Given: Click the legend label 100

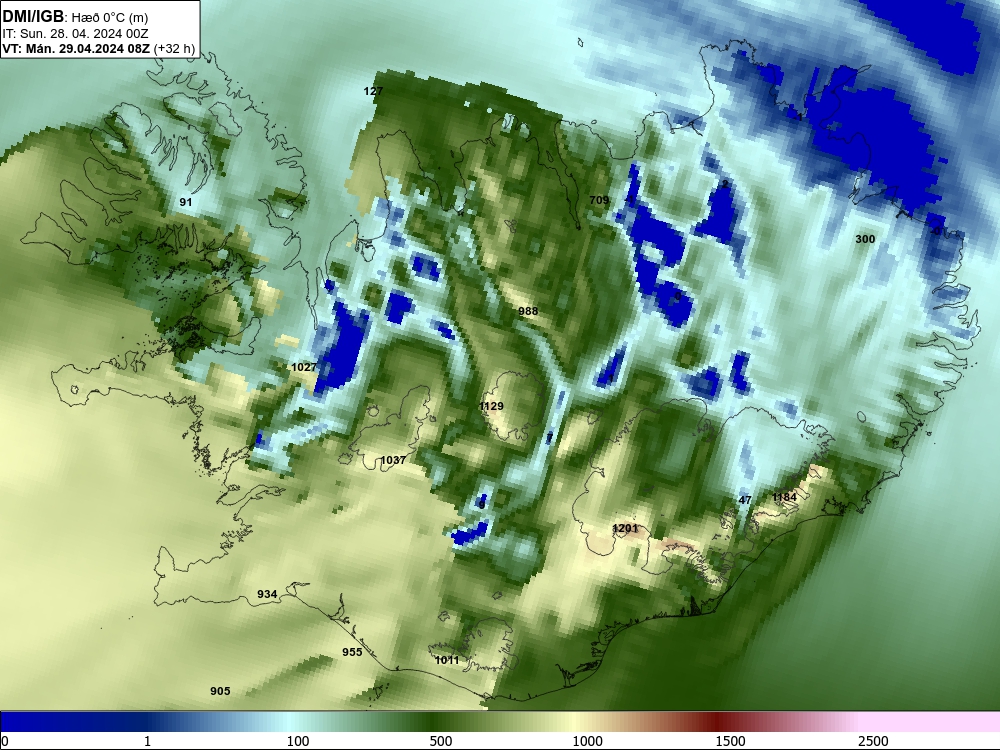Looking at the screenshot, I should click(x=298, y=741).
